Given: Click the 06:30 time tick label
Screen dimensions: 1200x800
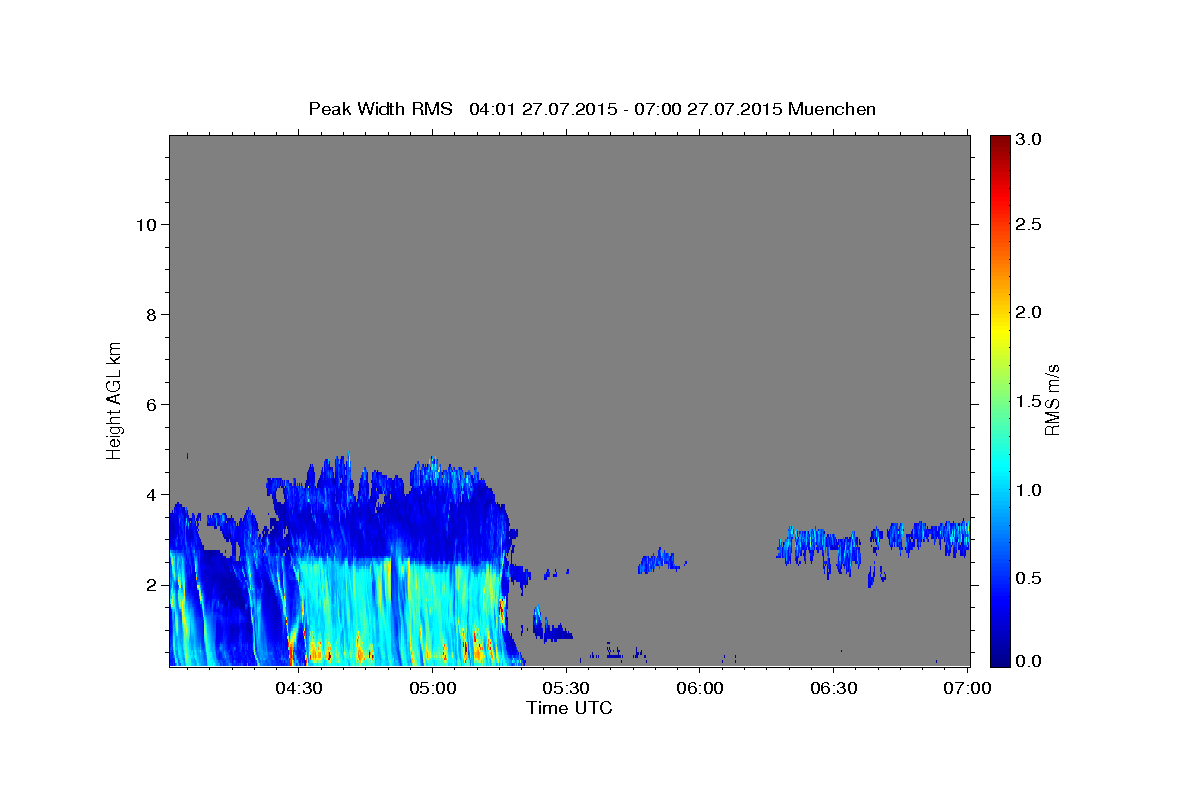Looking at the screenshot, I should (x=834, y=688).
